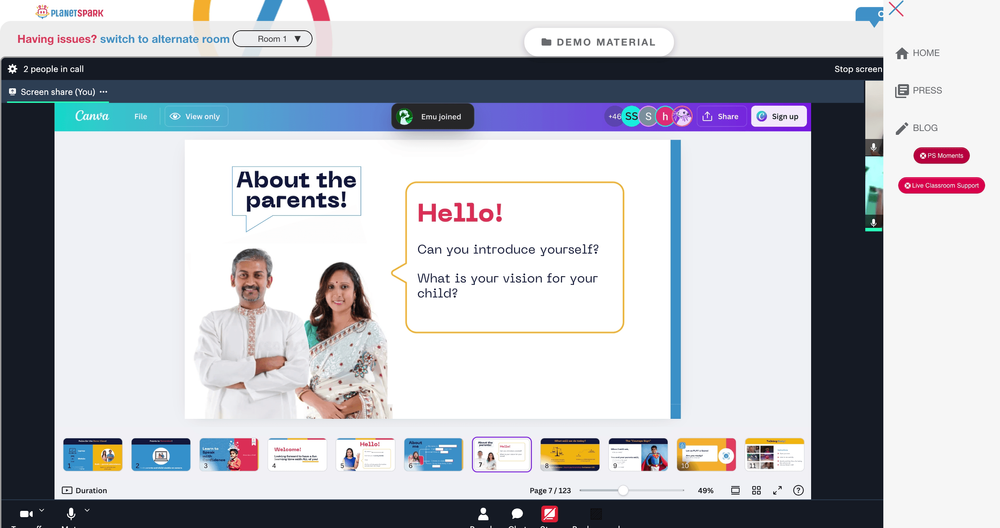The image size is (1000, 528).
Task: Click the PS Moments button
Action: click(x=941, y=156)
